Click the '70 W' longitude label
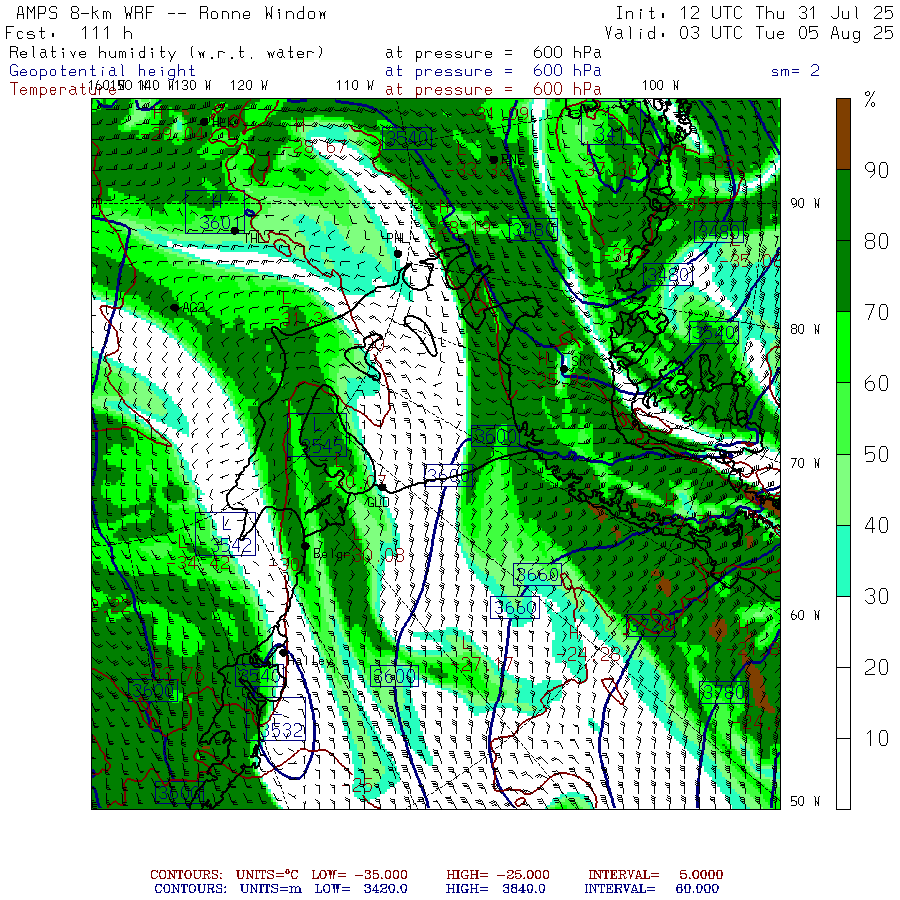The height and width of the screenshot is (900, 900). (805, 463)
